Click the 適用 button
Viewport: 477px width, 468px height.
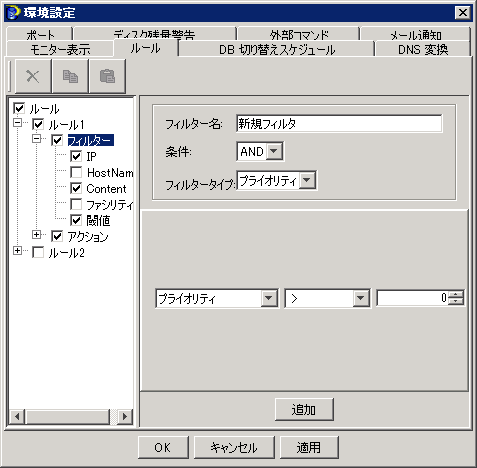coord(309,447)
